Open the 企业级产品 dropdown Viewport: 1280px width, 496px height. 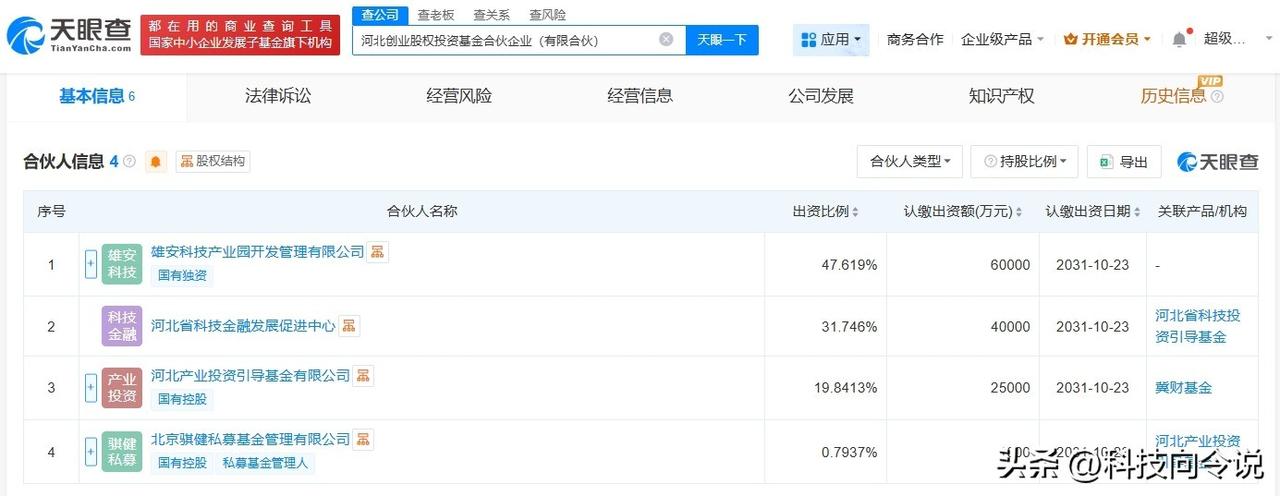[1003, 39]
